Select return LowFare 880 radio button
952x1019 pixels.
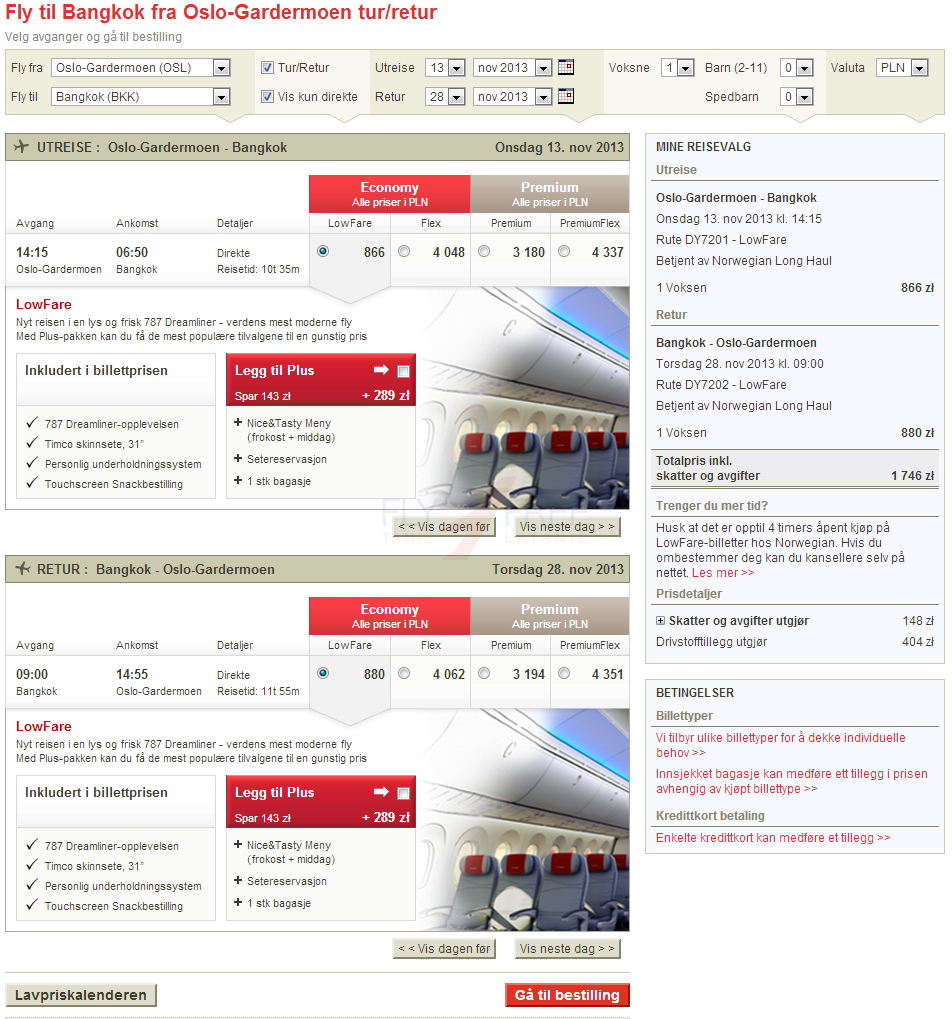(323, 673)
